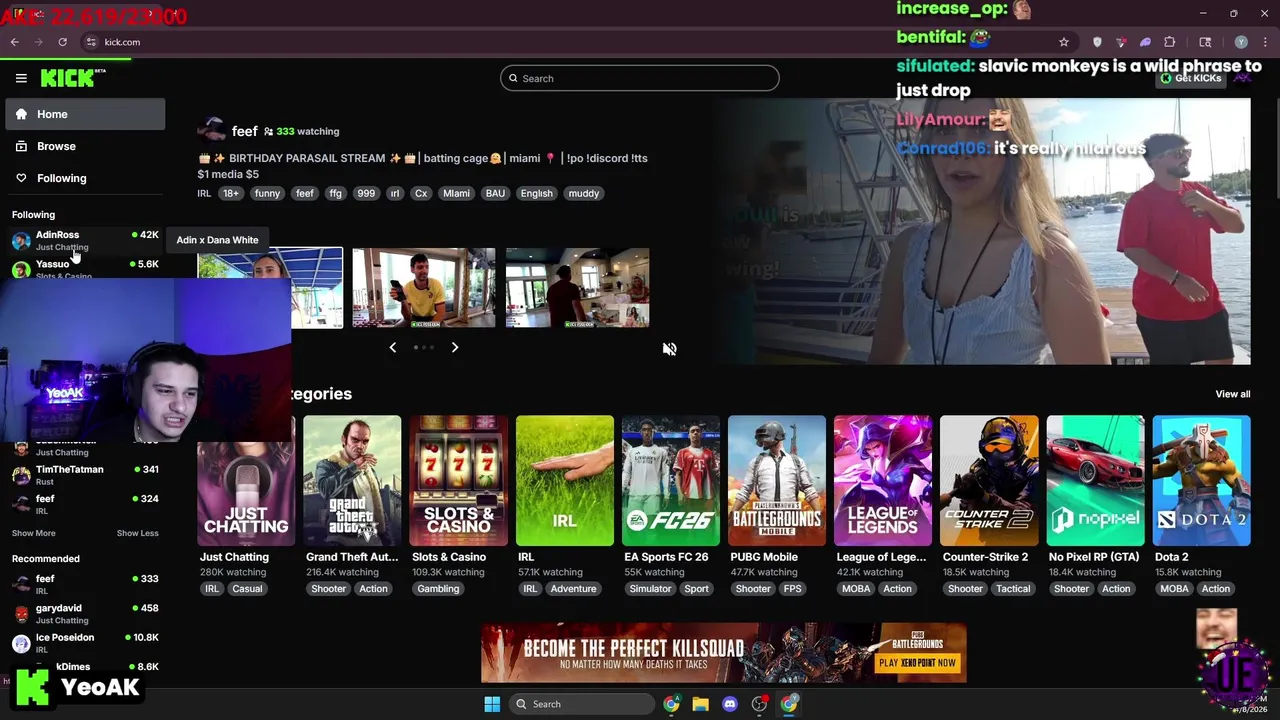The width and height of the screenshot is (1280, 720).
Task: Select the Simulator tag under EA Sports FC 26
Action: pos(650,588)
